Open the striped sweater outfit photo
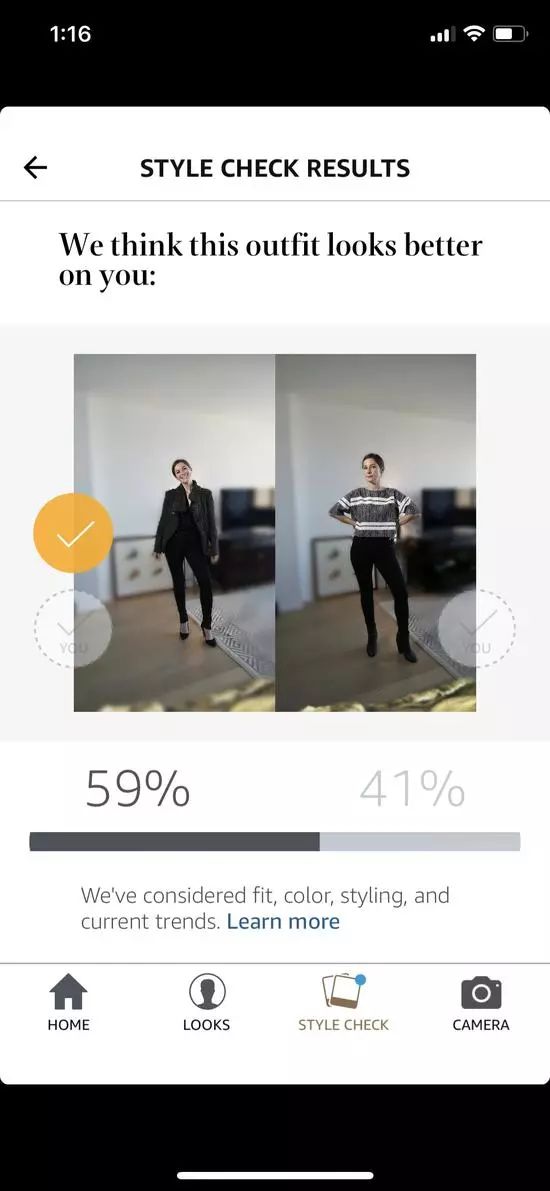Image resolution: width=550 pixels, height=1191 pixels. coord(375,532)
